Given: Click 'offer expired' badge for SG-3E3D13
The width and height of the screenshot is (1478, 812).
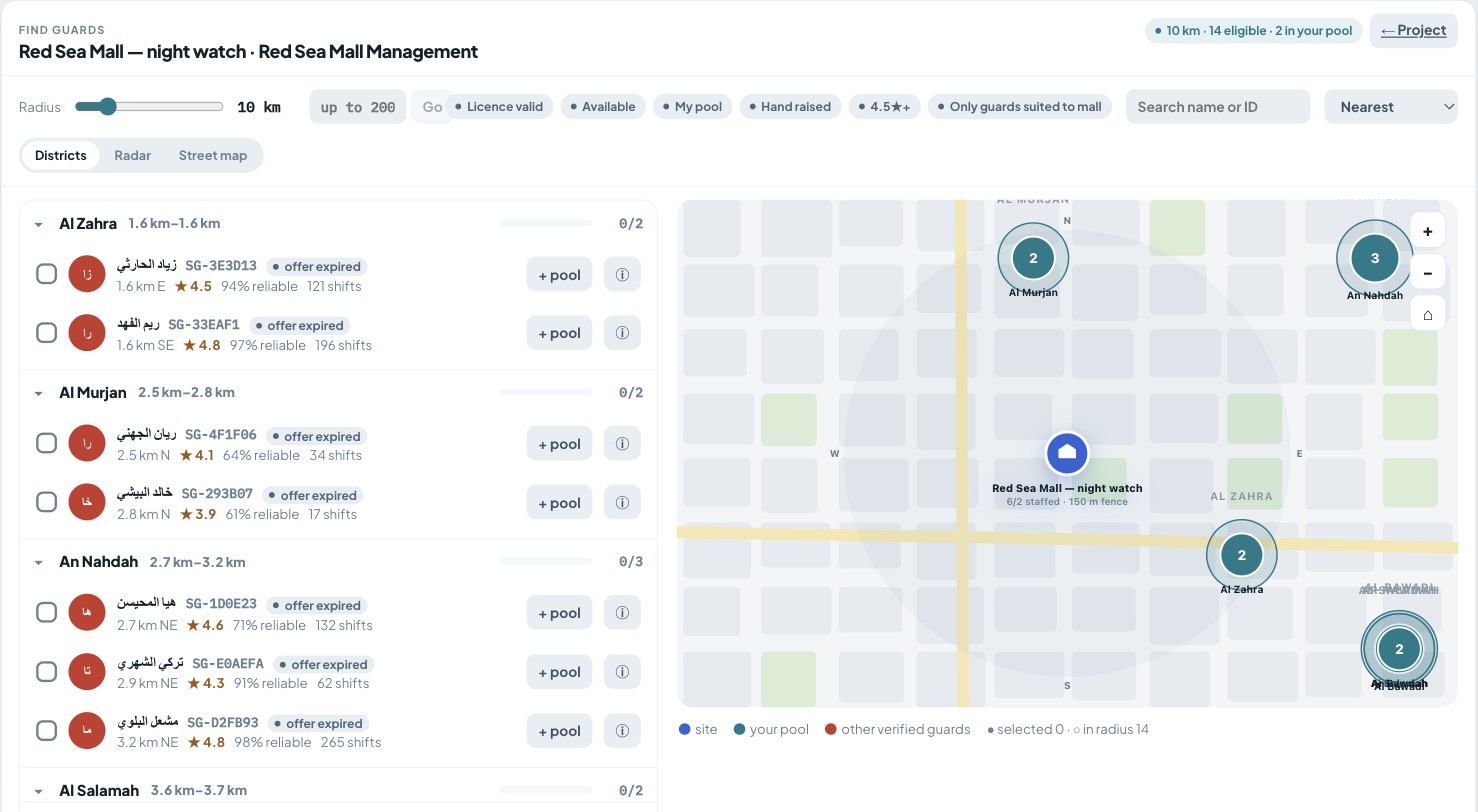Looking at the screenshot, I should click(316, 267).
